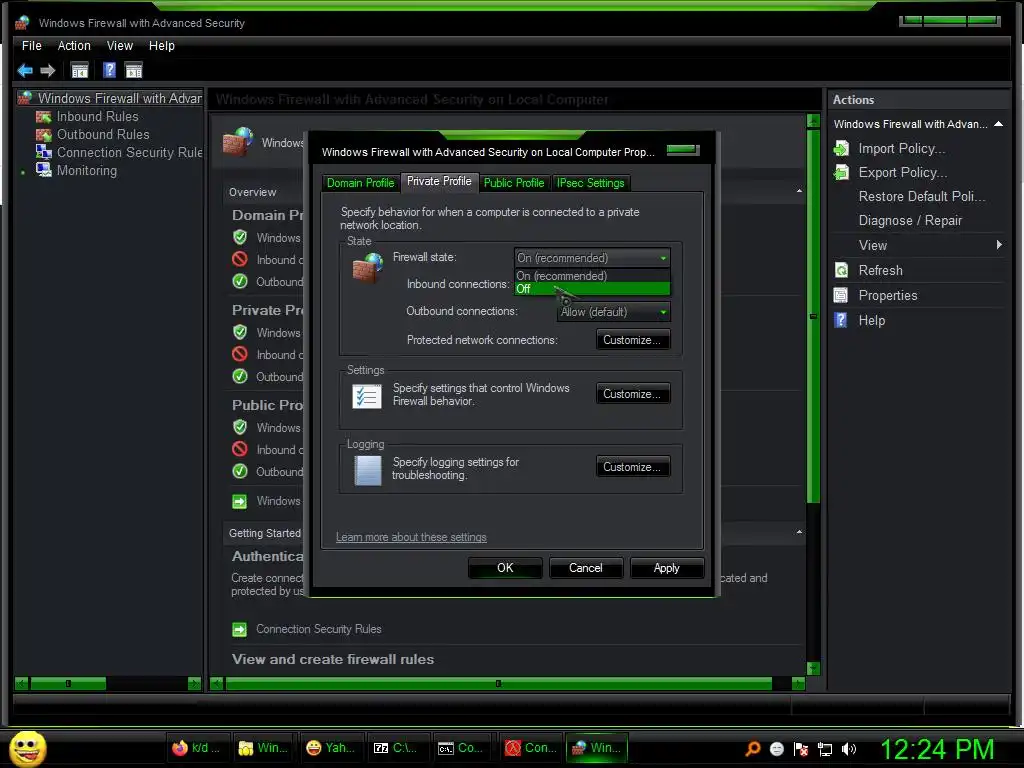Go back using the blue back arrow

(x=25, y=71)
